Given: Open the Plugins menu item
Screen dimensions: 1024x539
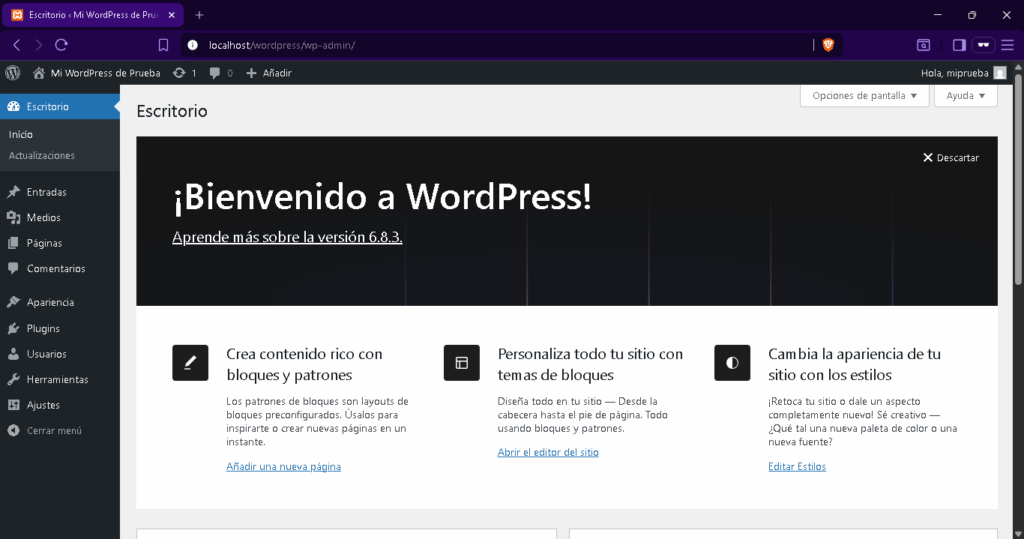Looking at the screenshot, I should point(59,329).
